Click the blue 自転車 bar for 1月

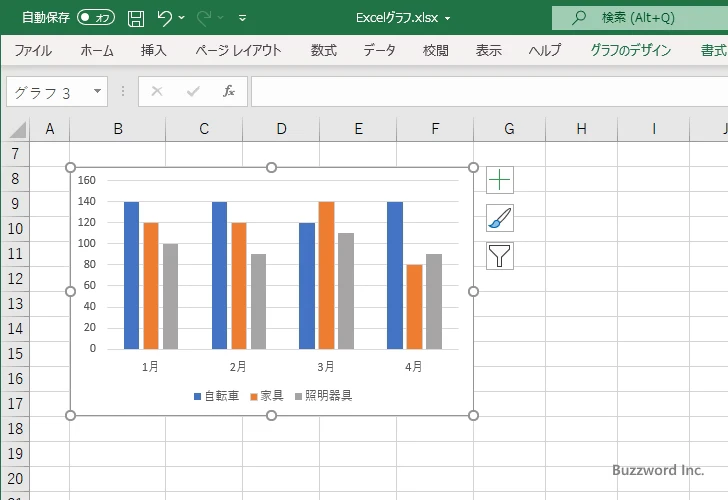[x=131, y=275]
